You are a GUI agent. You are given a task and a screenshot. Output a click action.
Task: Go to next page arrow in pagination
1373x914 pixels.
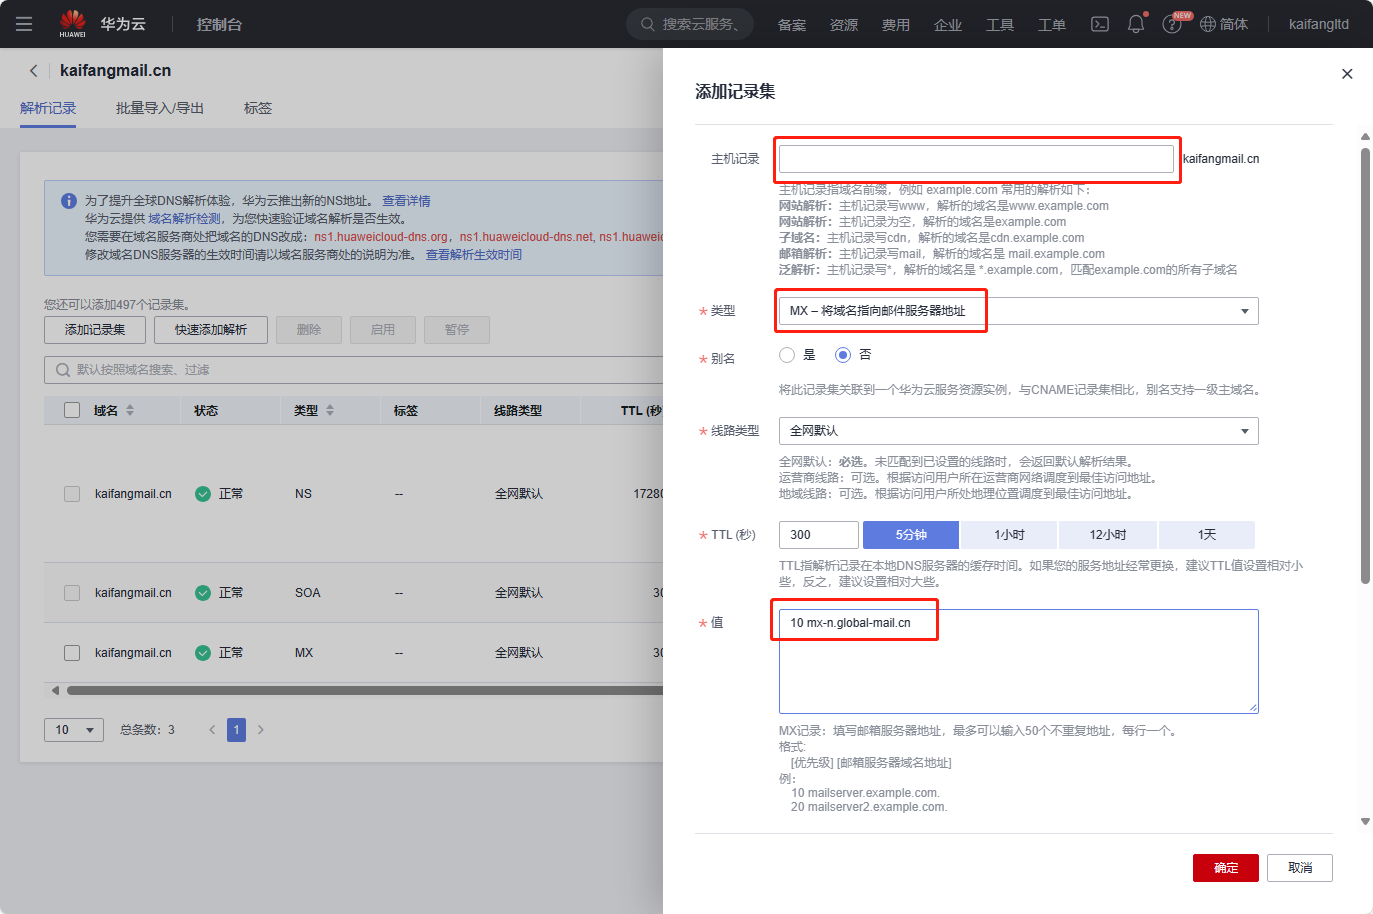[261, 730]
